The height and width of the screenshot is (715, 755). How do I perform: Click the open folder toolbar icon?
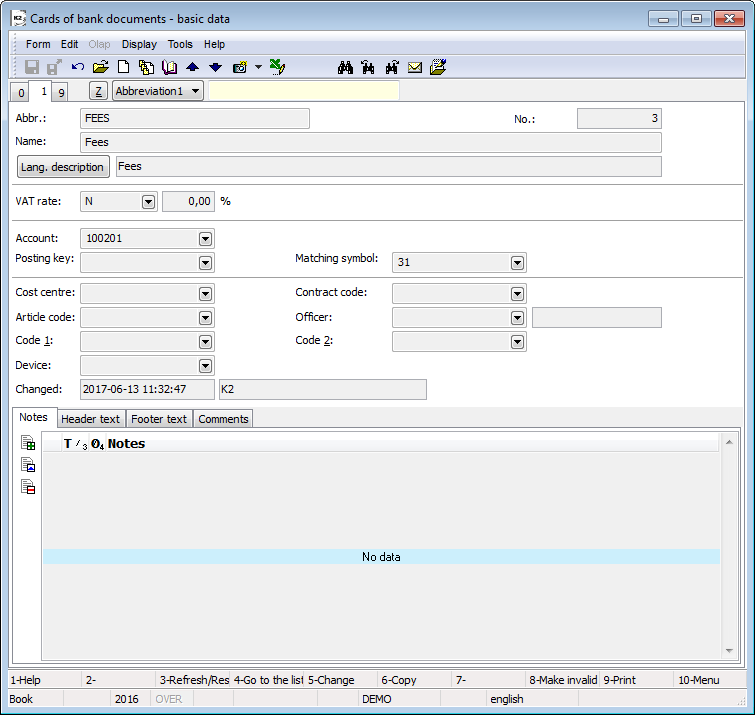(x=100, y=67)
